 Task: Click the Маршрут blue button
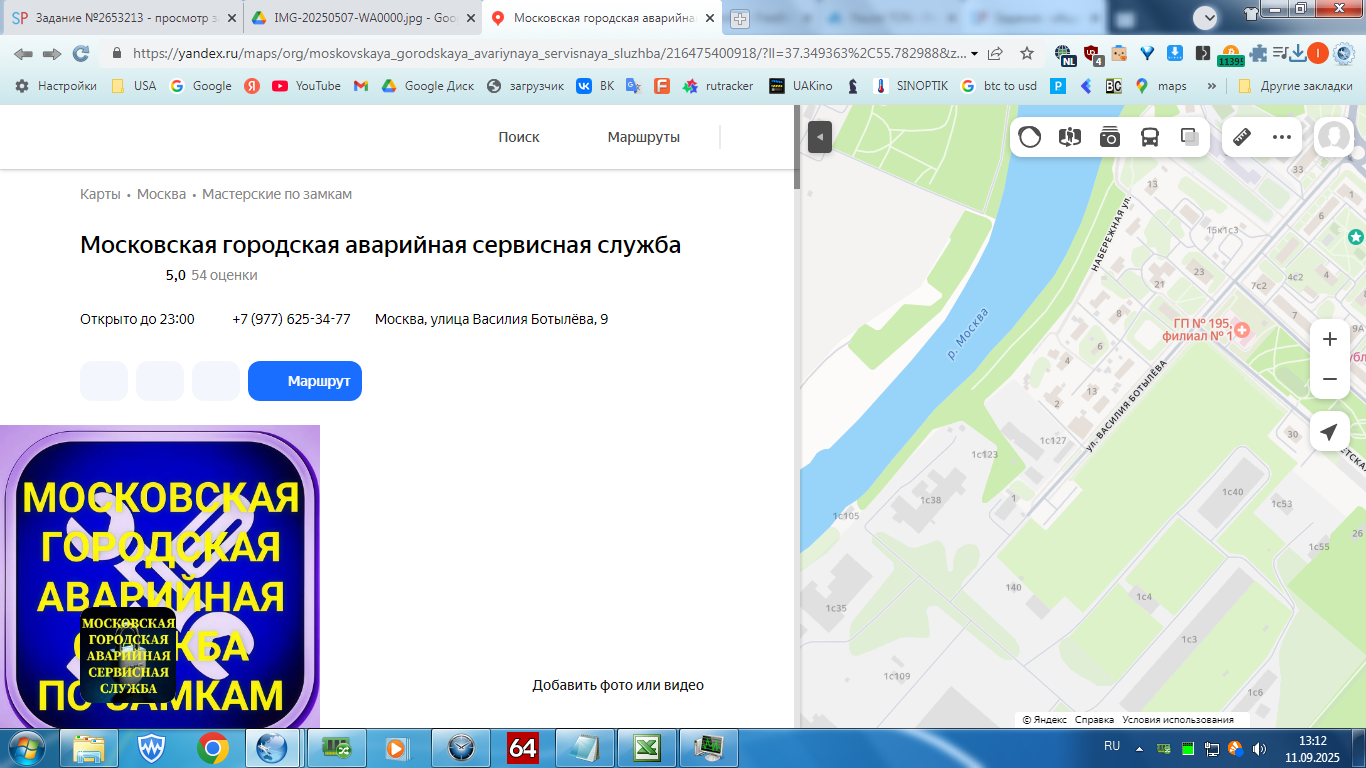[x=305, y=381]
